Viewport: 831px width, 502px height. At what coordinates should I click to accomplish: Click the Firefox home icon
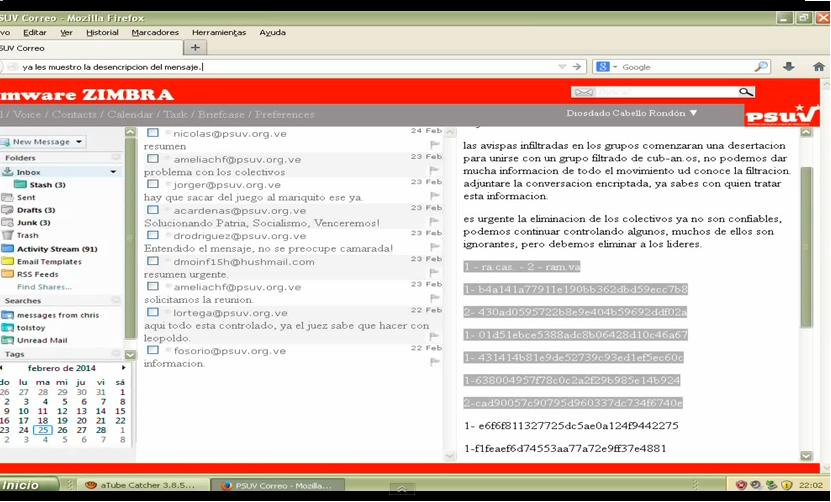pyautogui.click(x=818, y=67)
